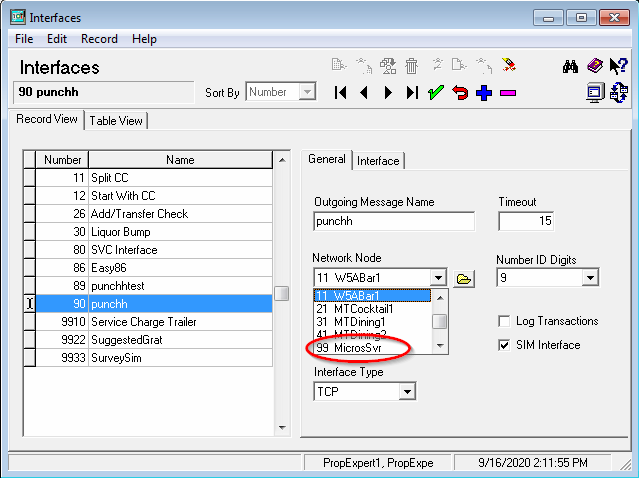
Task: Cancel changes with red undo arrow
Action: [x=460, y=93]
